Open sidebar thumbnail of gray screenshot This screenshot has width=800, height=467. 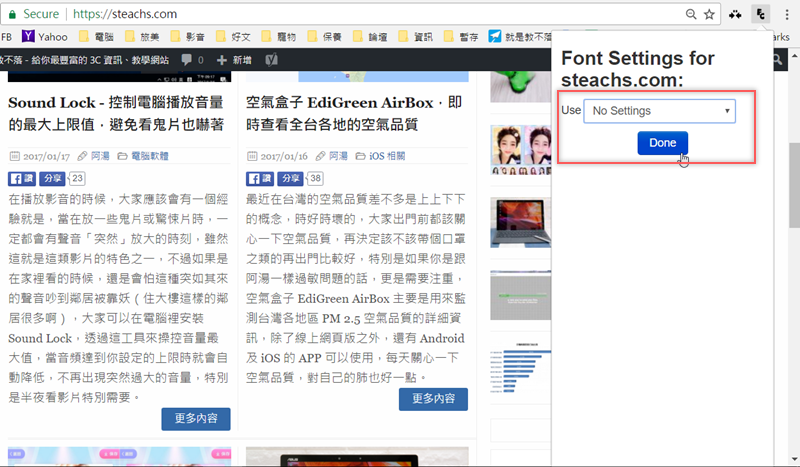click(520, 295)
